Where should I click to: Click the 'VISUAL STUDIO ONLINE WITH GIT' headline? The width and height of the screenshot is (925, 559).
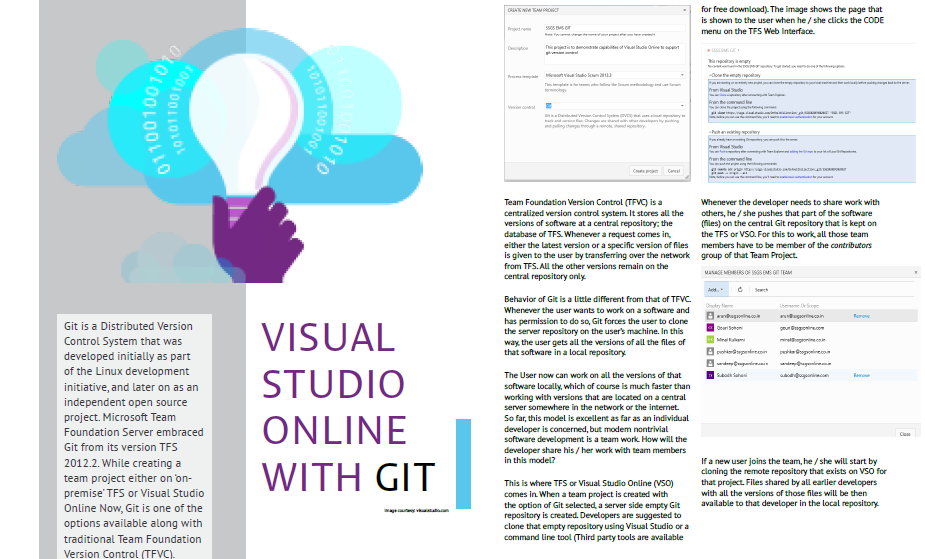[x=349, y=406]
